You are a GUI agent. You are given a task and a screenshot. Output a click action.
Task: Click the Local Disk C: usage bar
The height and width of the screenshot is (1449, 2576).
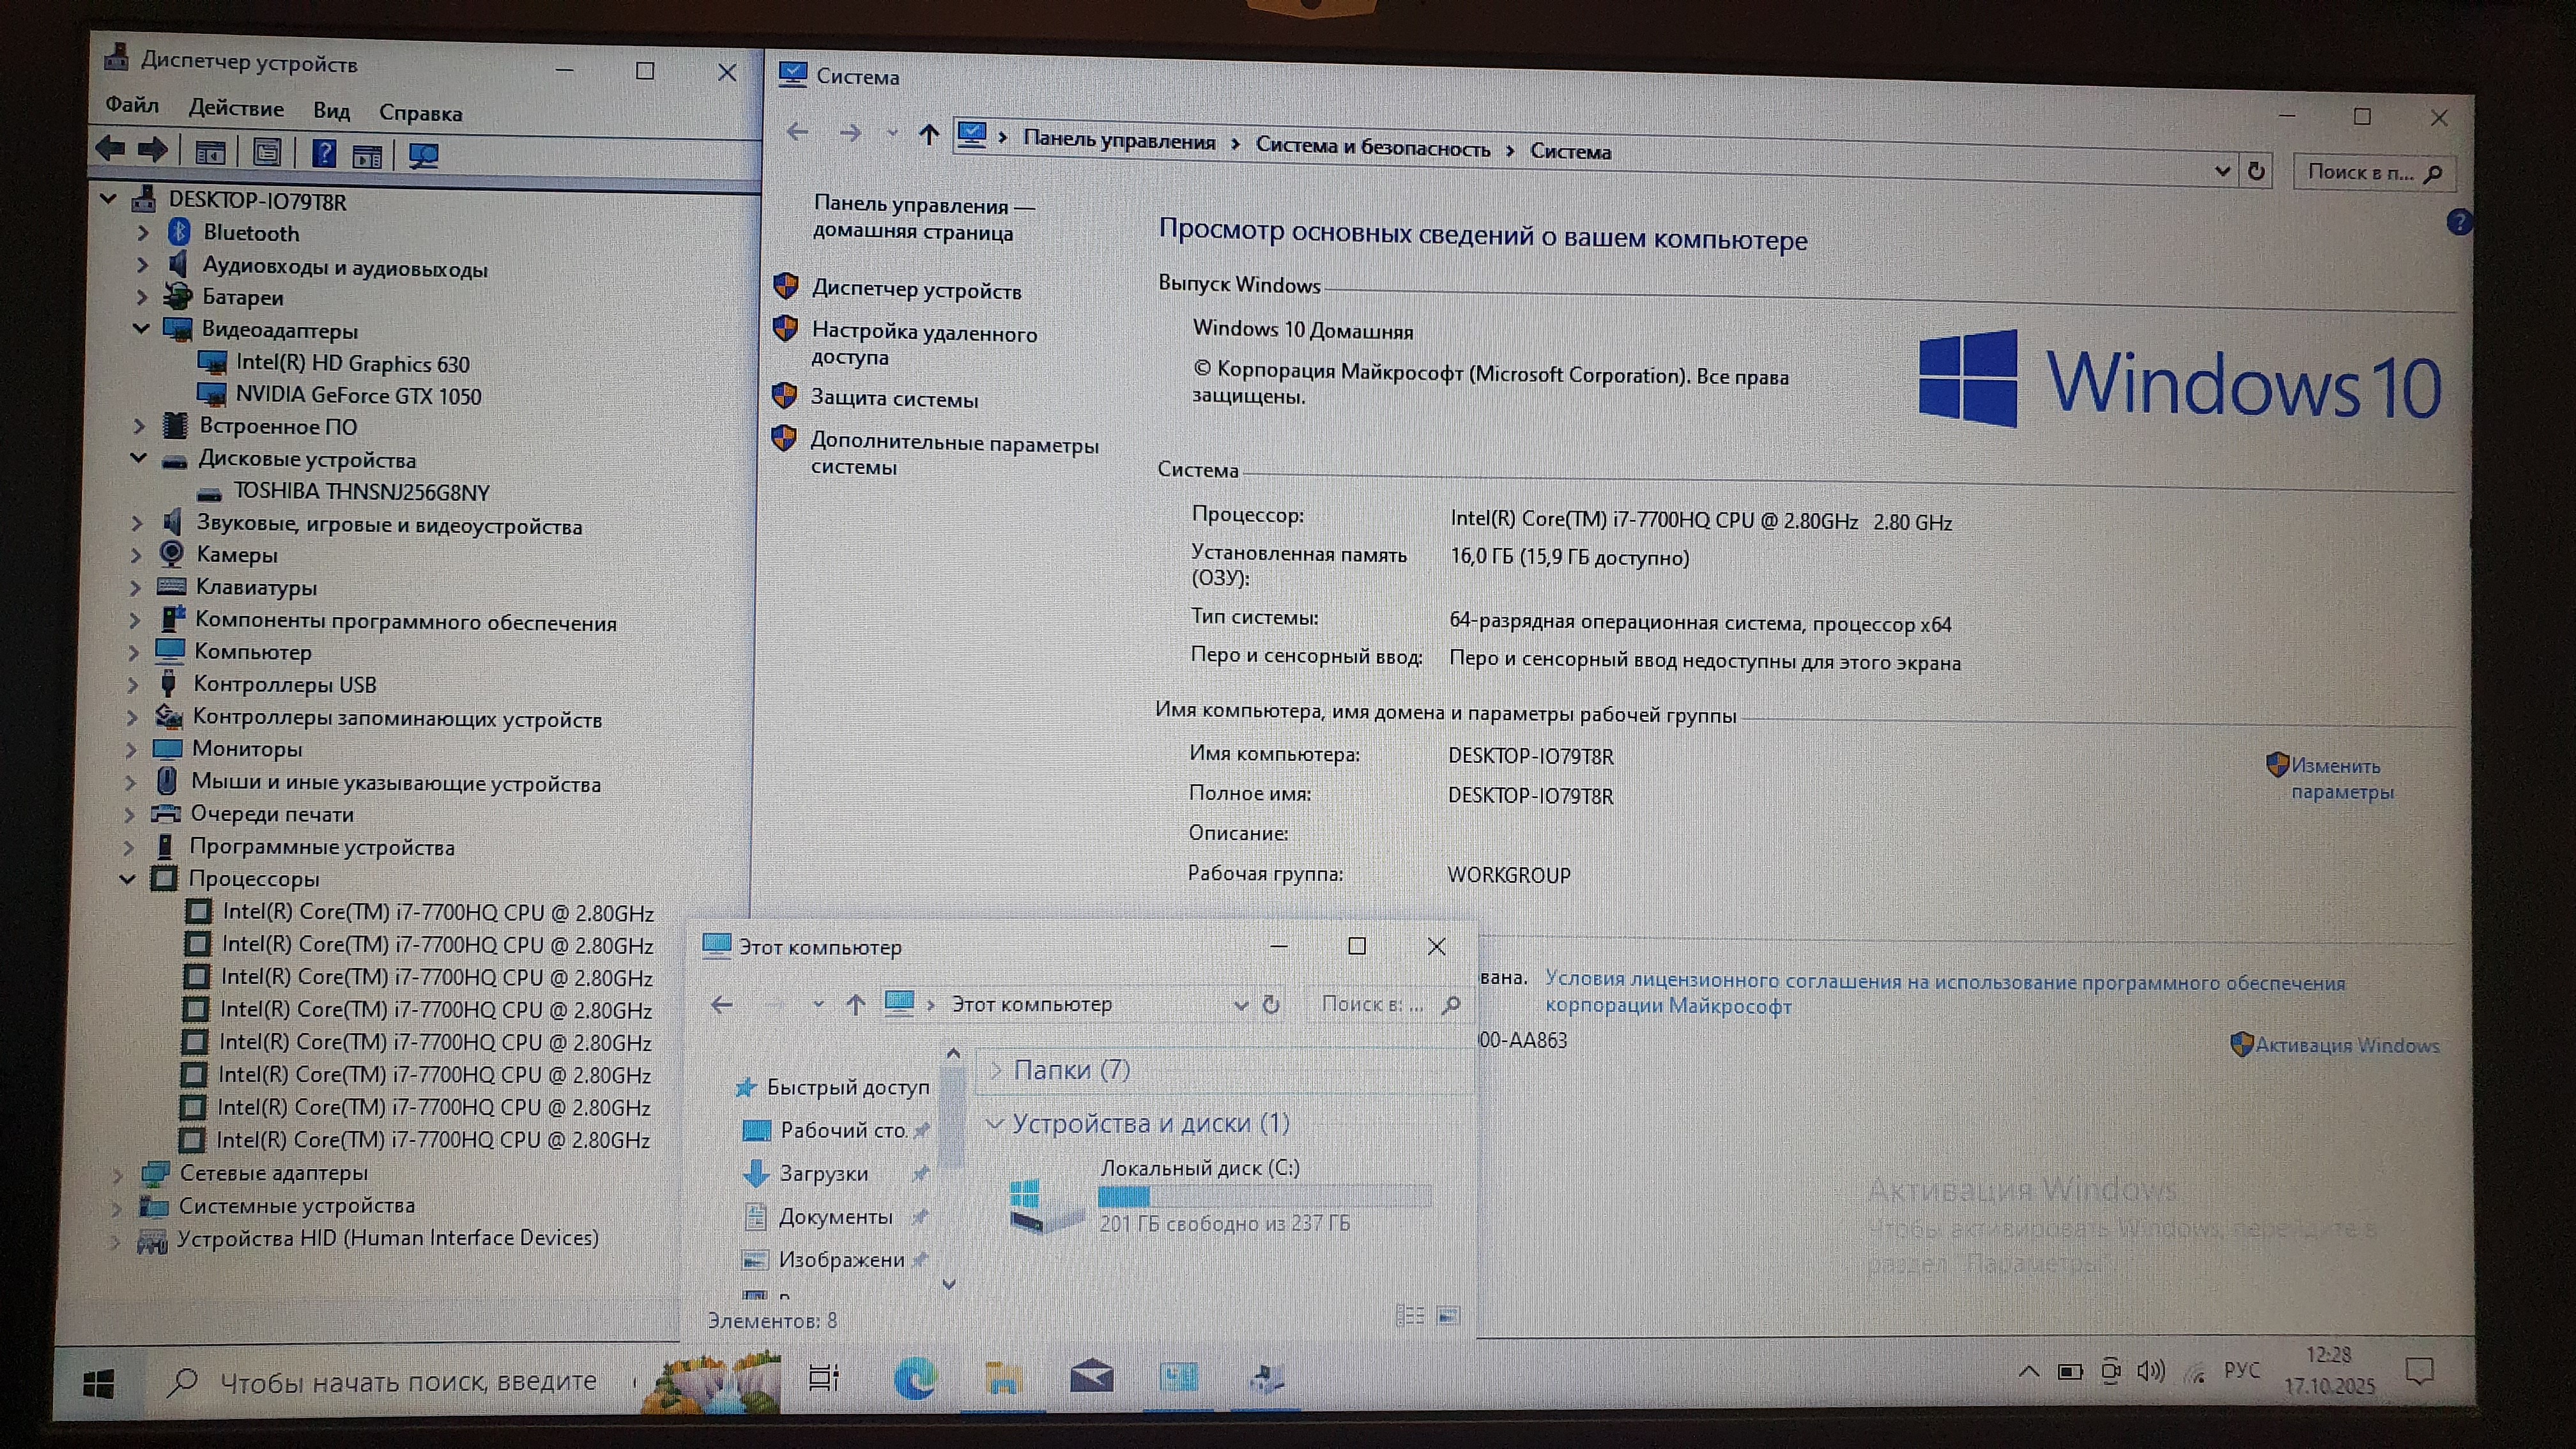(1264, 1196)
